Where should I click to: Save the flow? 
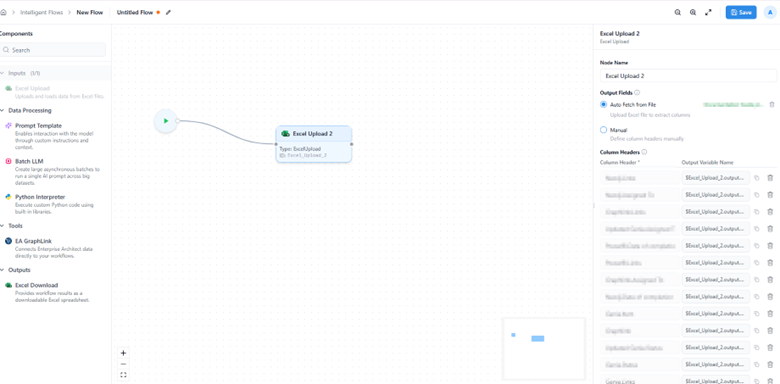[x=741, y=12]
